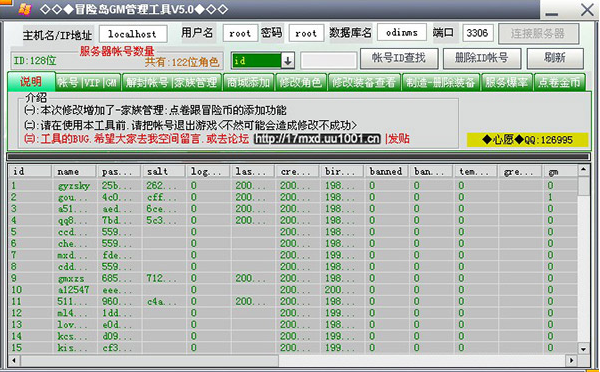This screenshot has width=600, height=372.
Task: Switch to the 商城添加 tab
Action: coord(248,82)
